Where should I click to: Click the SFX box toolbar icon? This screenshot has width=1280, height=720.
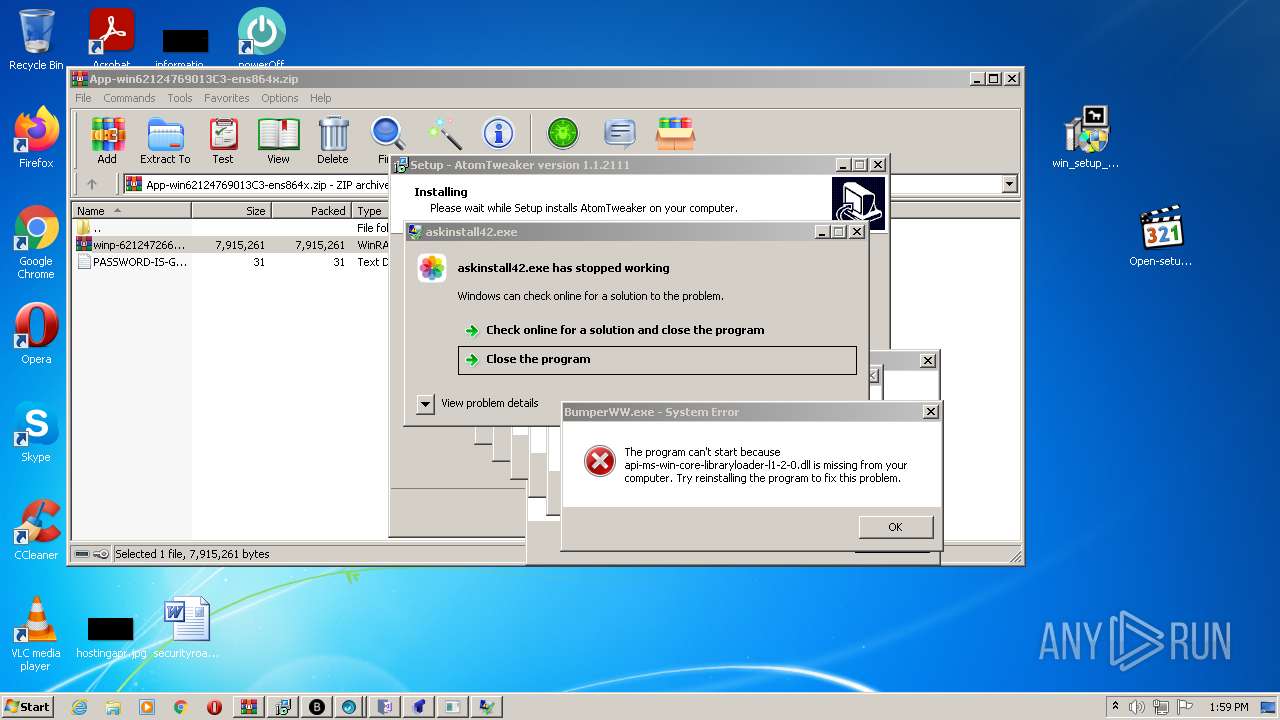point(676,134)
